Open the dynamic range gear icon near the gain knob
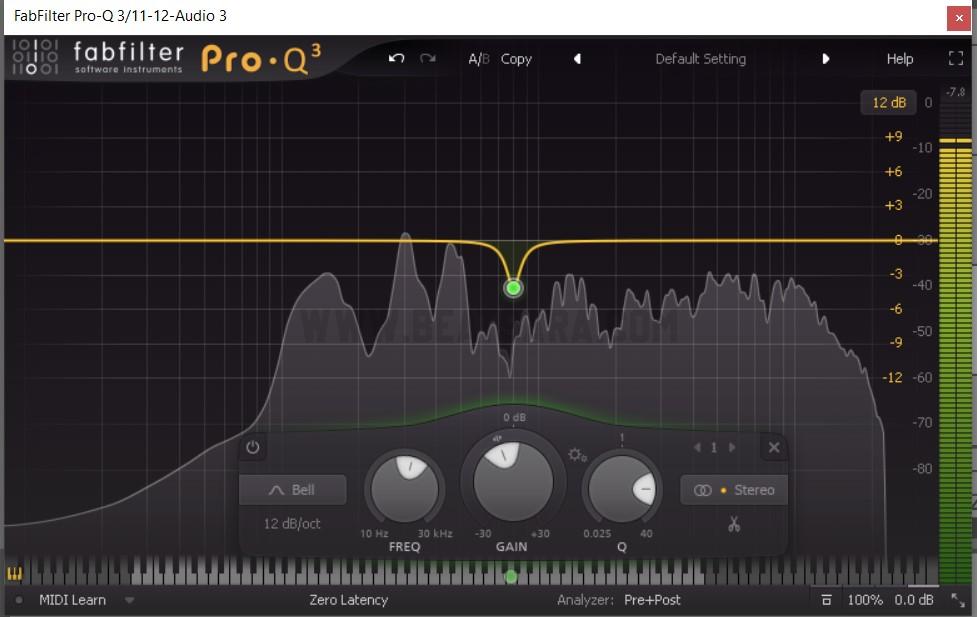Image resolution: width=977 pixels, height=617 pixels. click(x=577, y=455)
